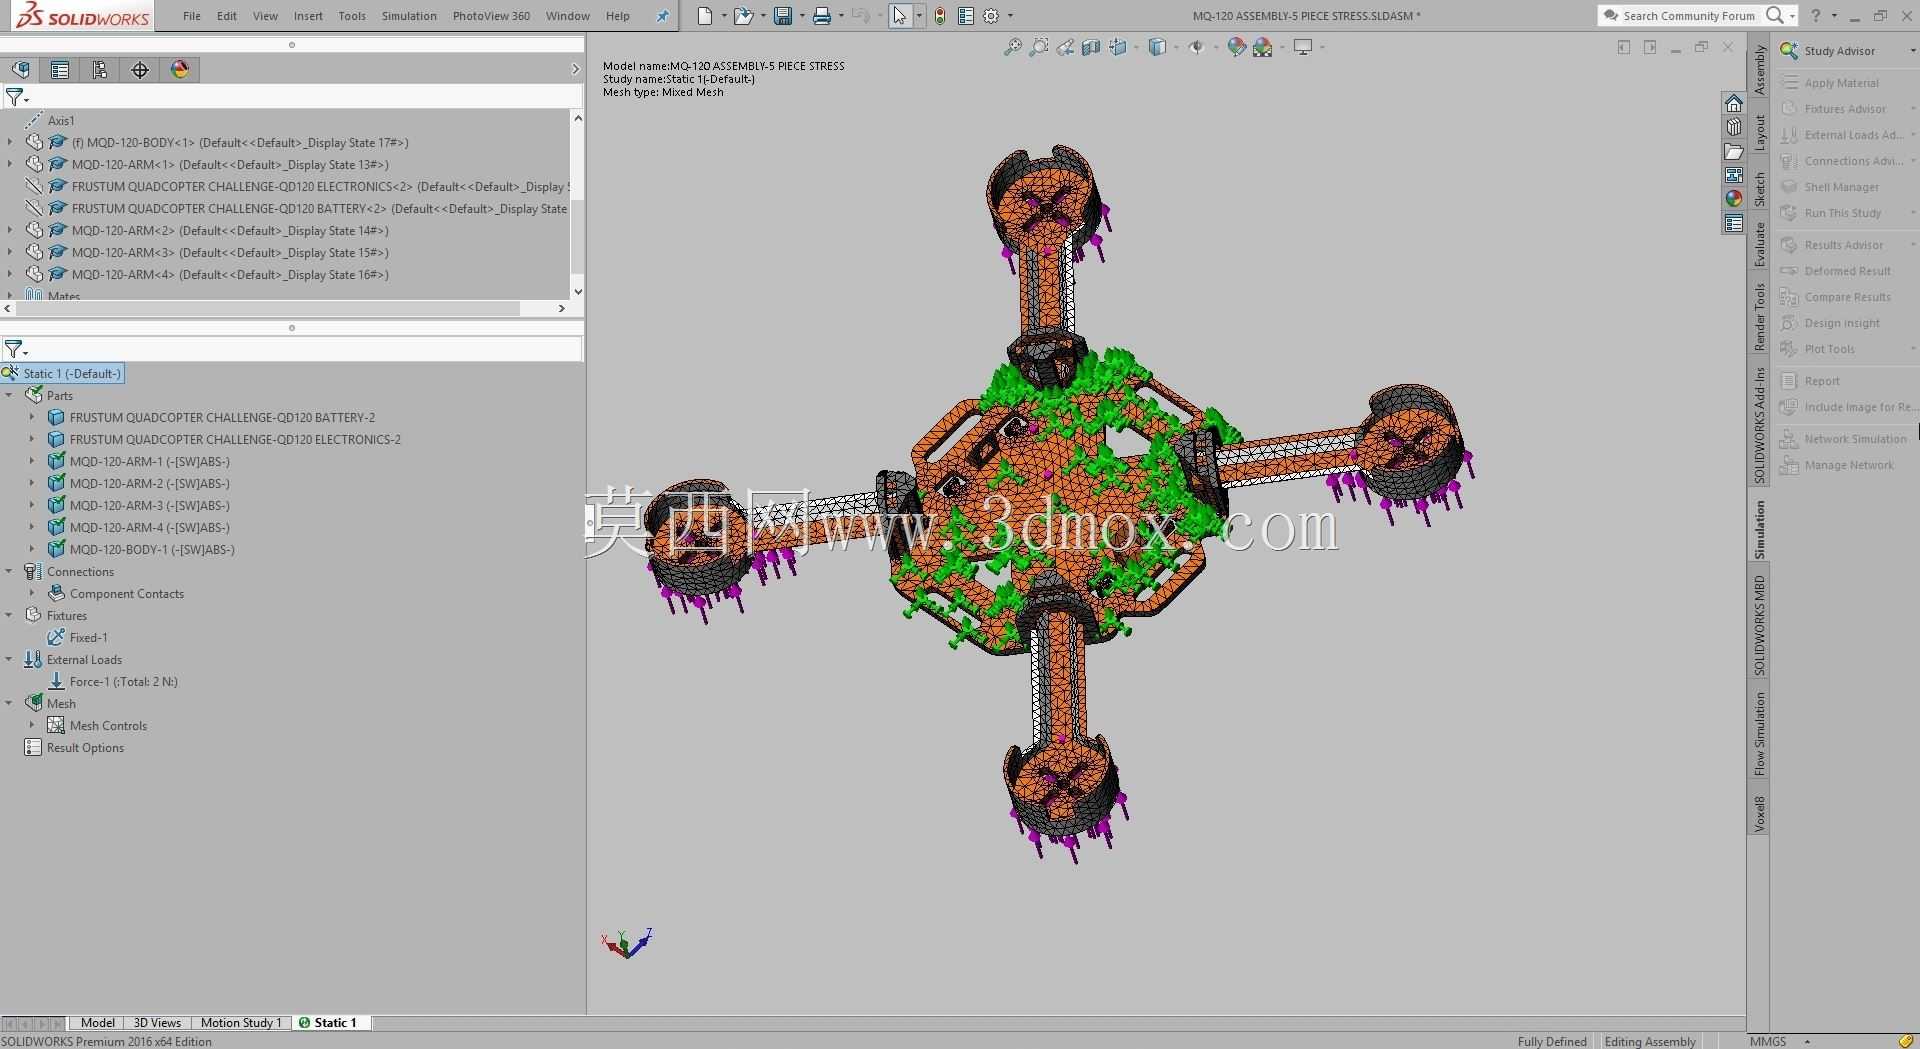Screen dimensions: 1920x1049
Task: Open the DimXpertManager crosshair tab
Action: coord(140,69)
